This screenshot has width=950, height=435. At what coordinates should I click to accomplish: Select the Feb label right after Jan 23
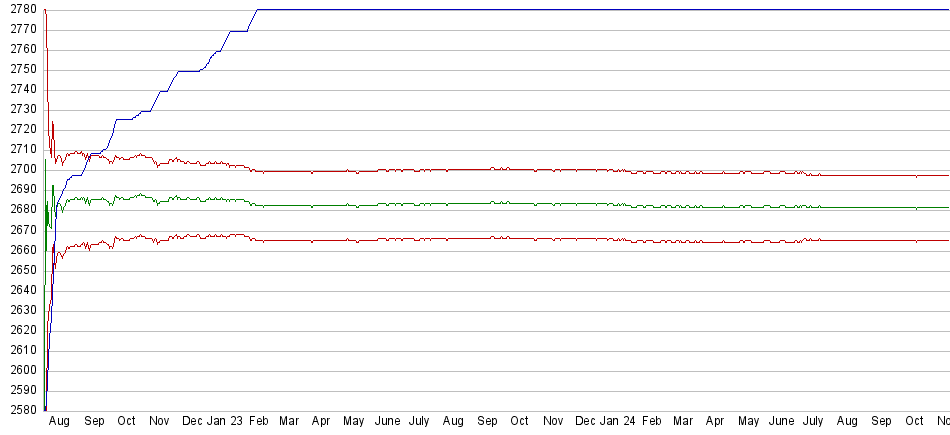[259, 422]
